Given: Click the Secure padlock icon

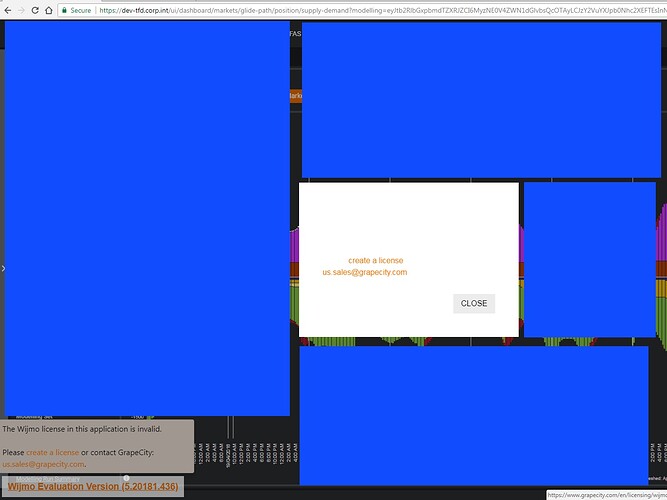Looking at the screenshot, I should click(64, 10).
